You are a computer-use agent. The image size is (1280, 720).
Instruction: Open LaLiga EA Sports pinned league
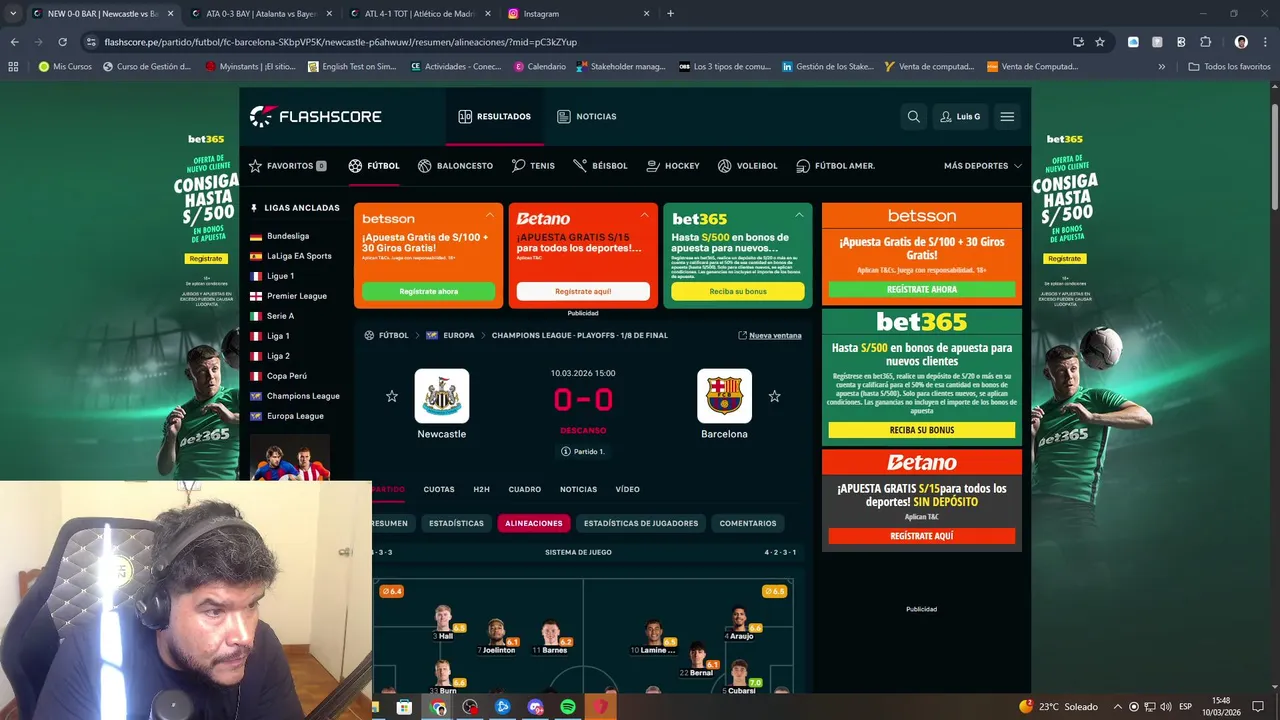click(299, 256)
